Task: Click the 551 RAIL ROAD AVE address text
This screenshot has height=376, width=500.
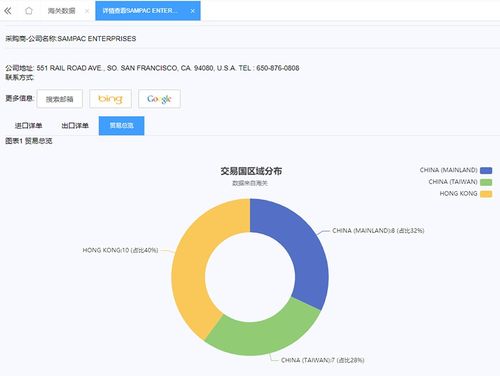Action: 168,68
